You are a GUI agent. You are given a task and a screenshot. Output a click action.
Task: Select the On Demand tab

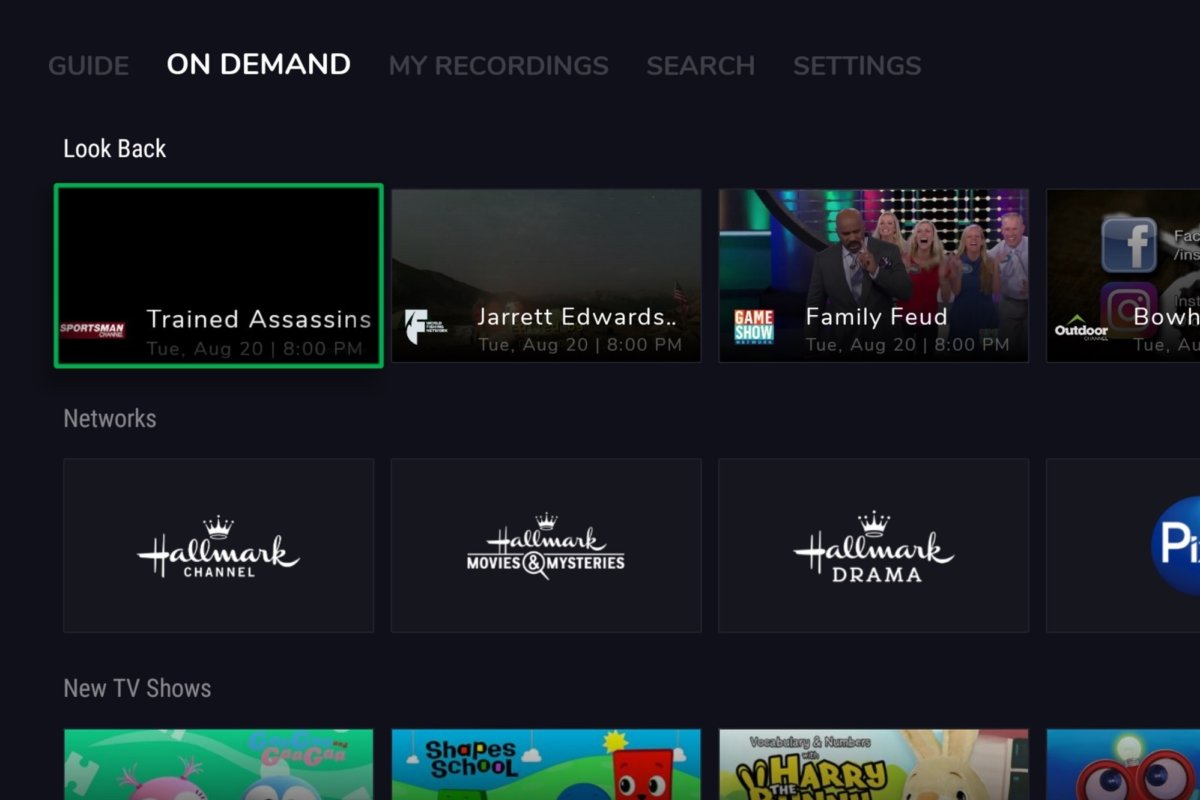[x=258, y=65]
